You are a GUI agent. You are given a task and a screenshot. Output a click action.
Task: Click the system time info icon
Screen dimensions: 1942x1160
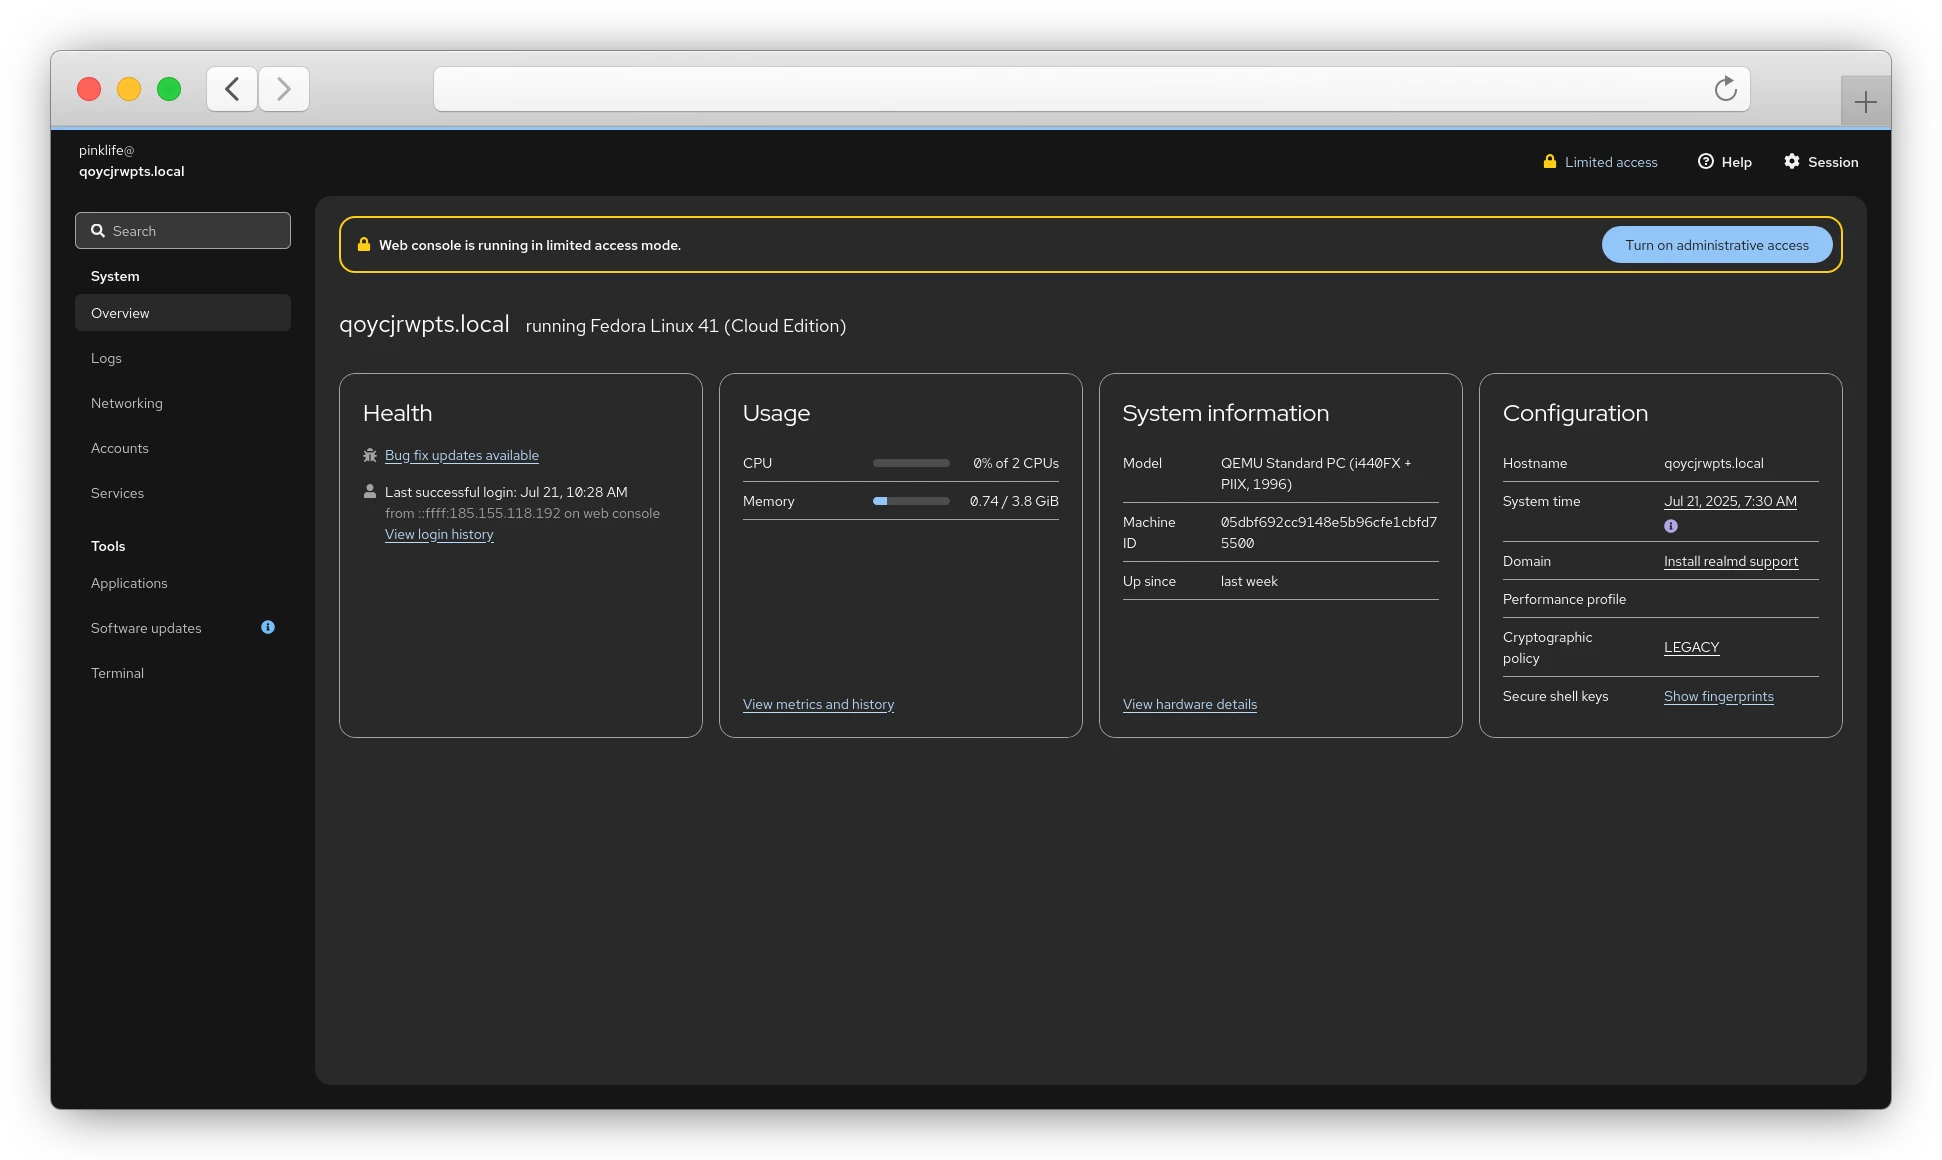tap(1671, 526)
